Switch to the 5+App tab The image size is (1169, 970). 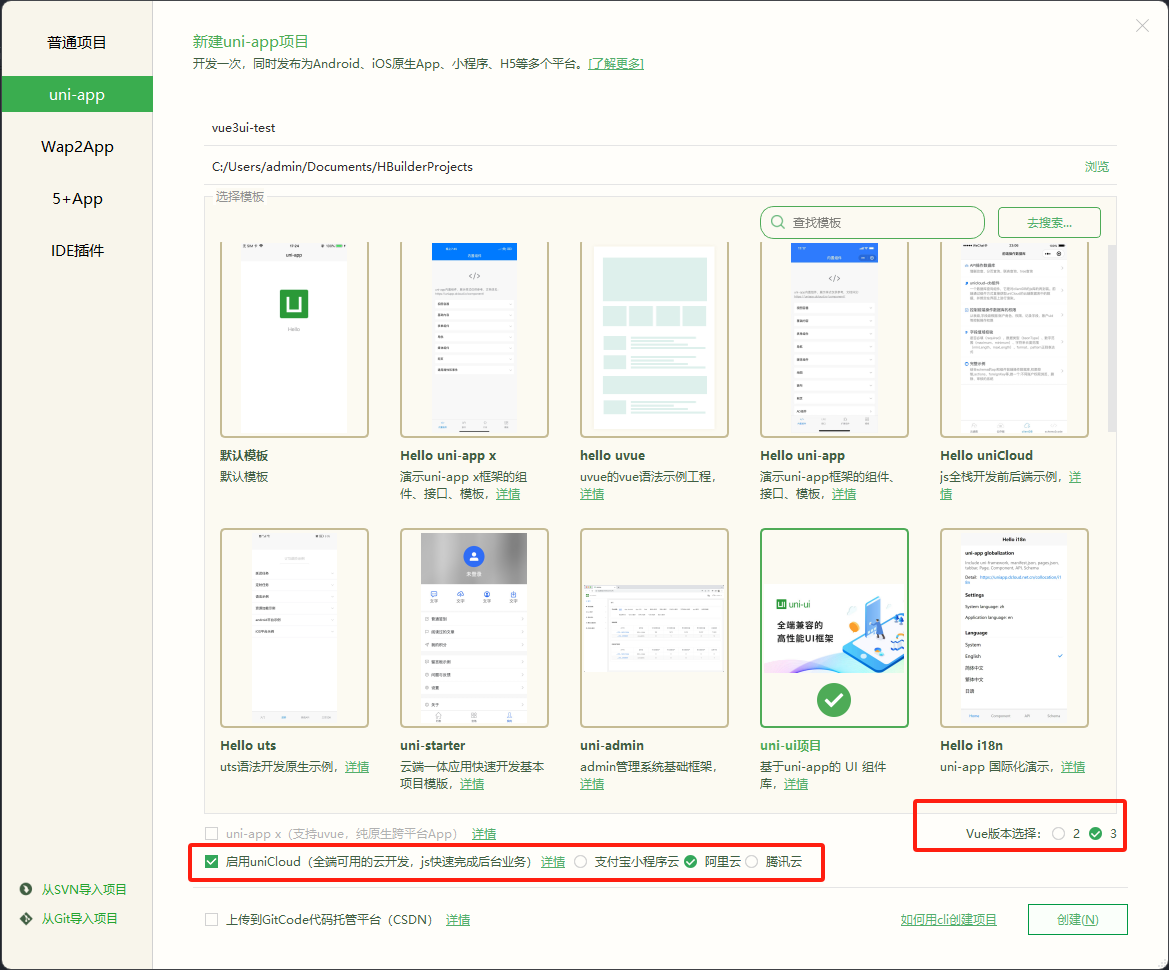pos(77,199)
